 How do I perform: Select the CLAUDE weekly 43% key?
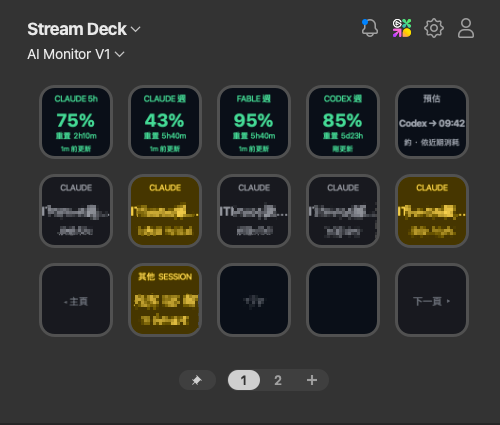[x=165, y=122]
